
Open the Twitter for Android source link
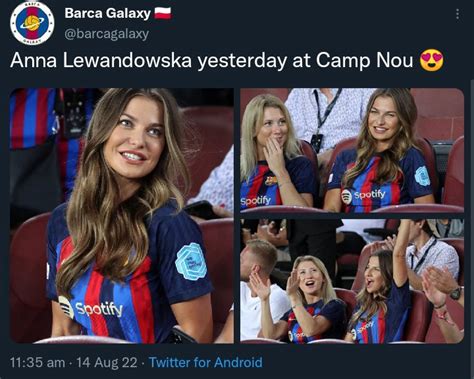[x=206, y=362]
